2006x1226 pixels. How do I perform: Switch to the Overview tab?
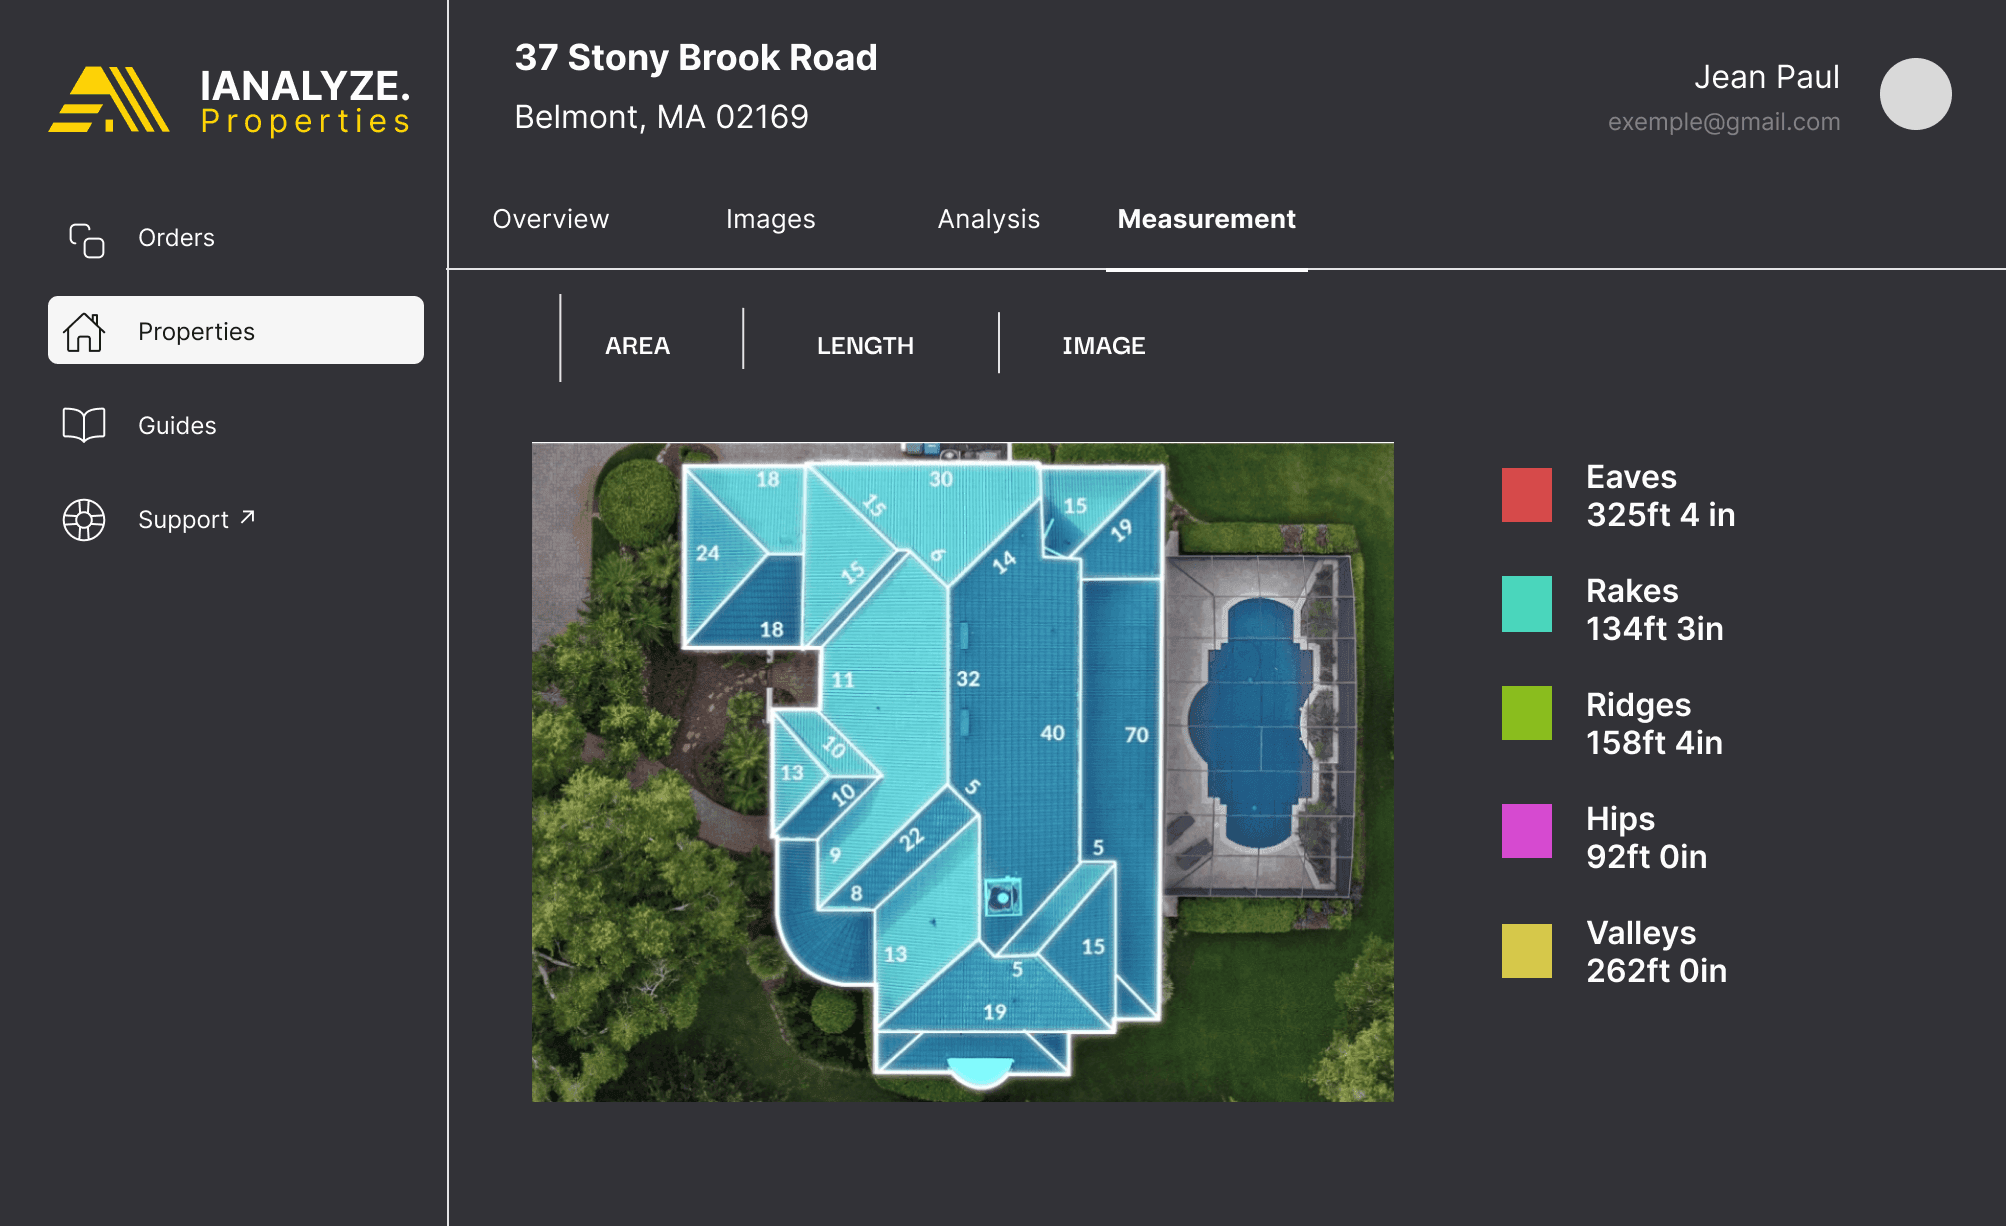(551, 219)
